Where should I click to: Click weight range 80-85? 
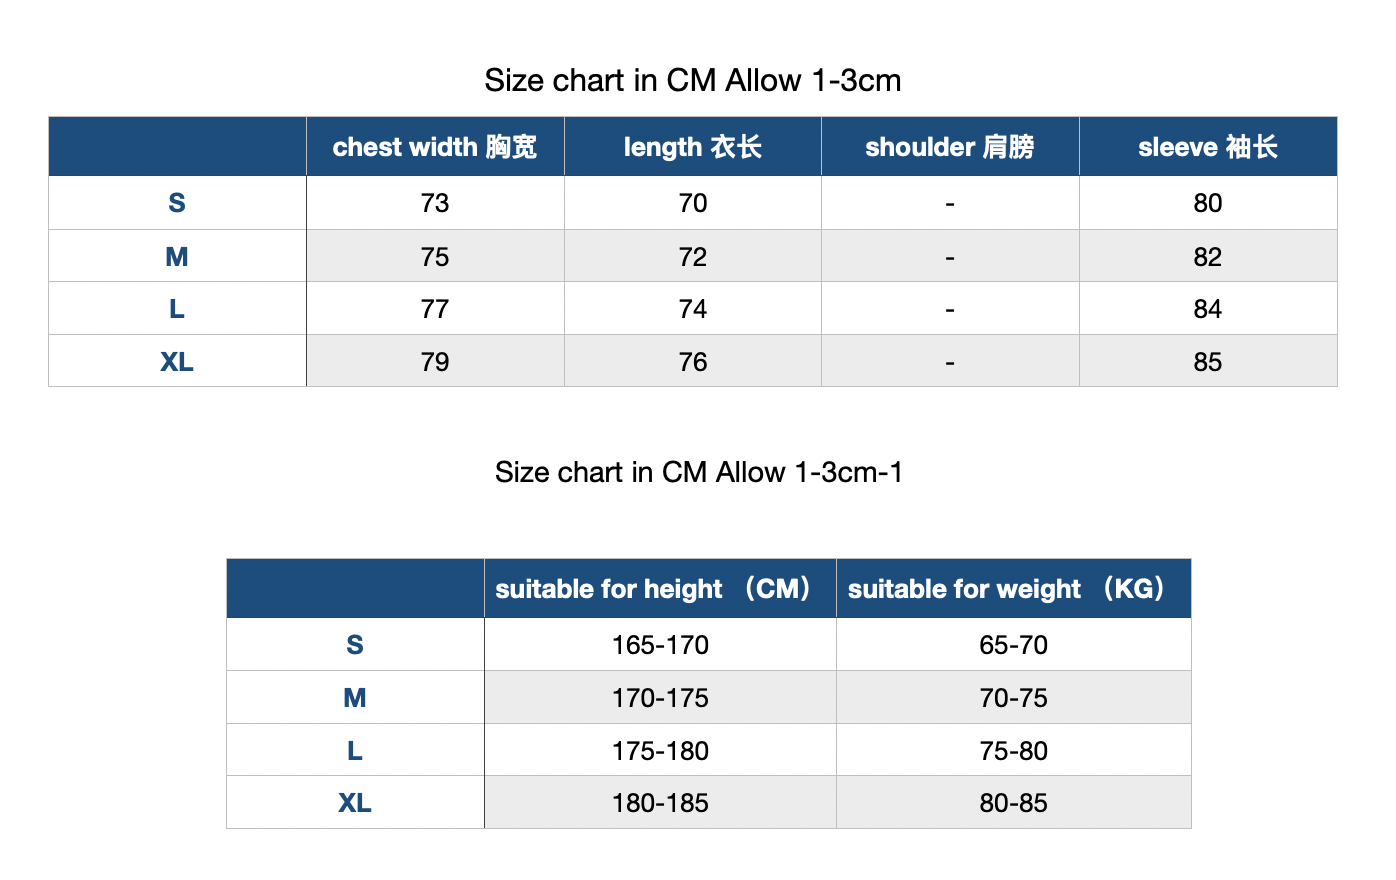tap(1014, 802)
